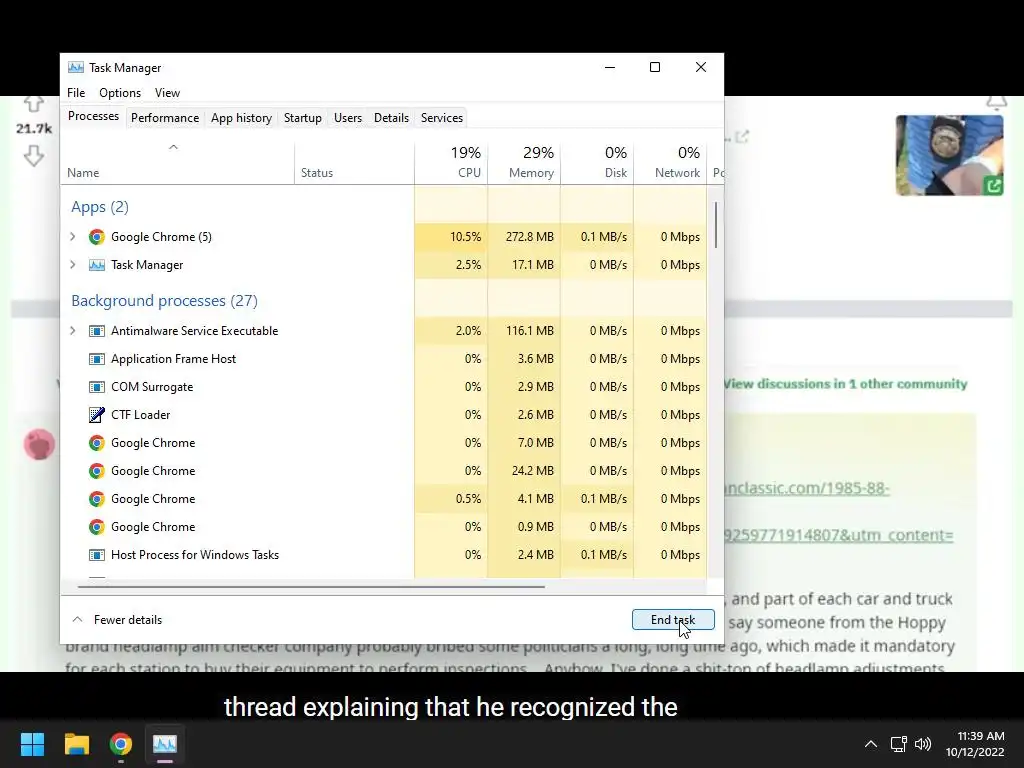Click downvote arrow on browser page

[x=34, y=155]
